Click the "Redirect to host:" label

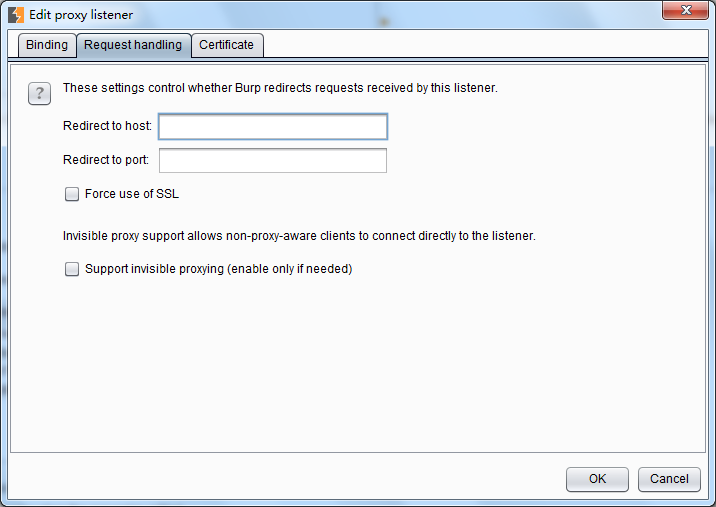[x=107, y=126]
